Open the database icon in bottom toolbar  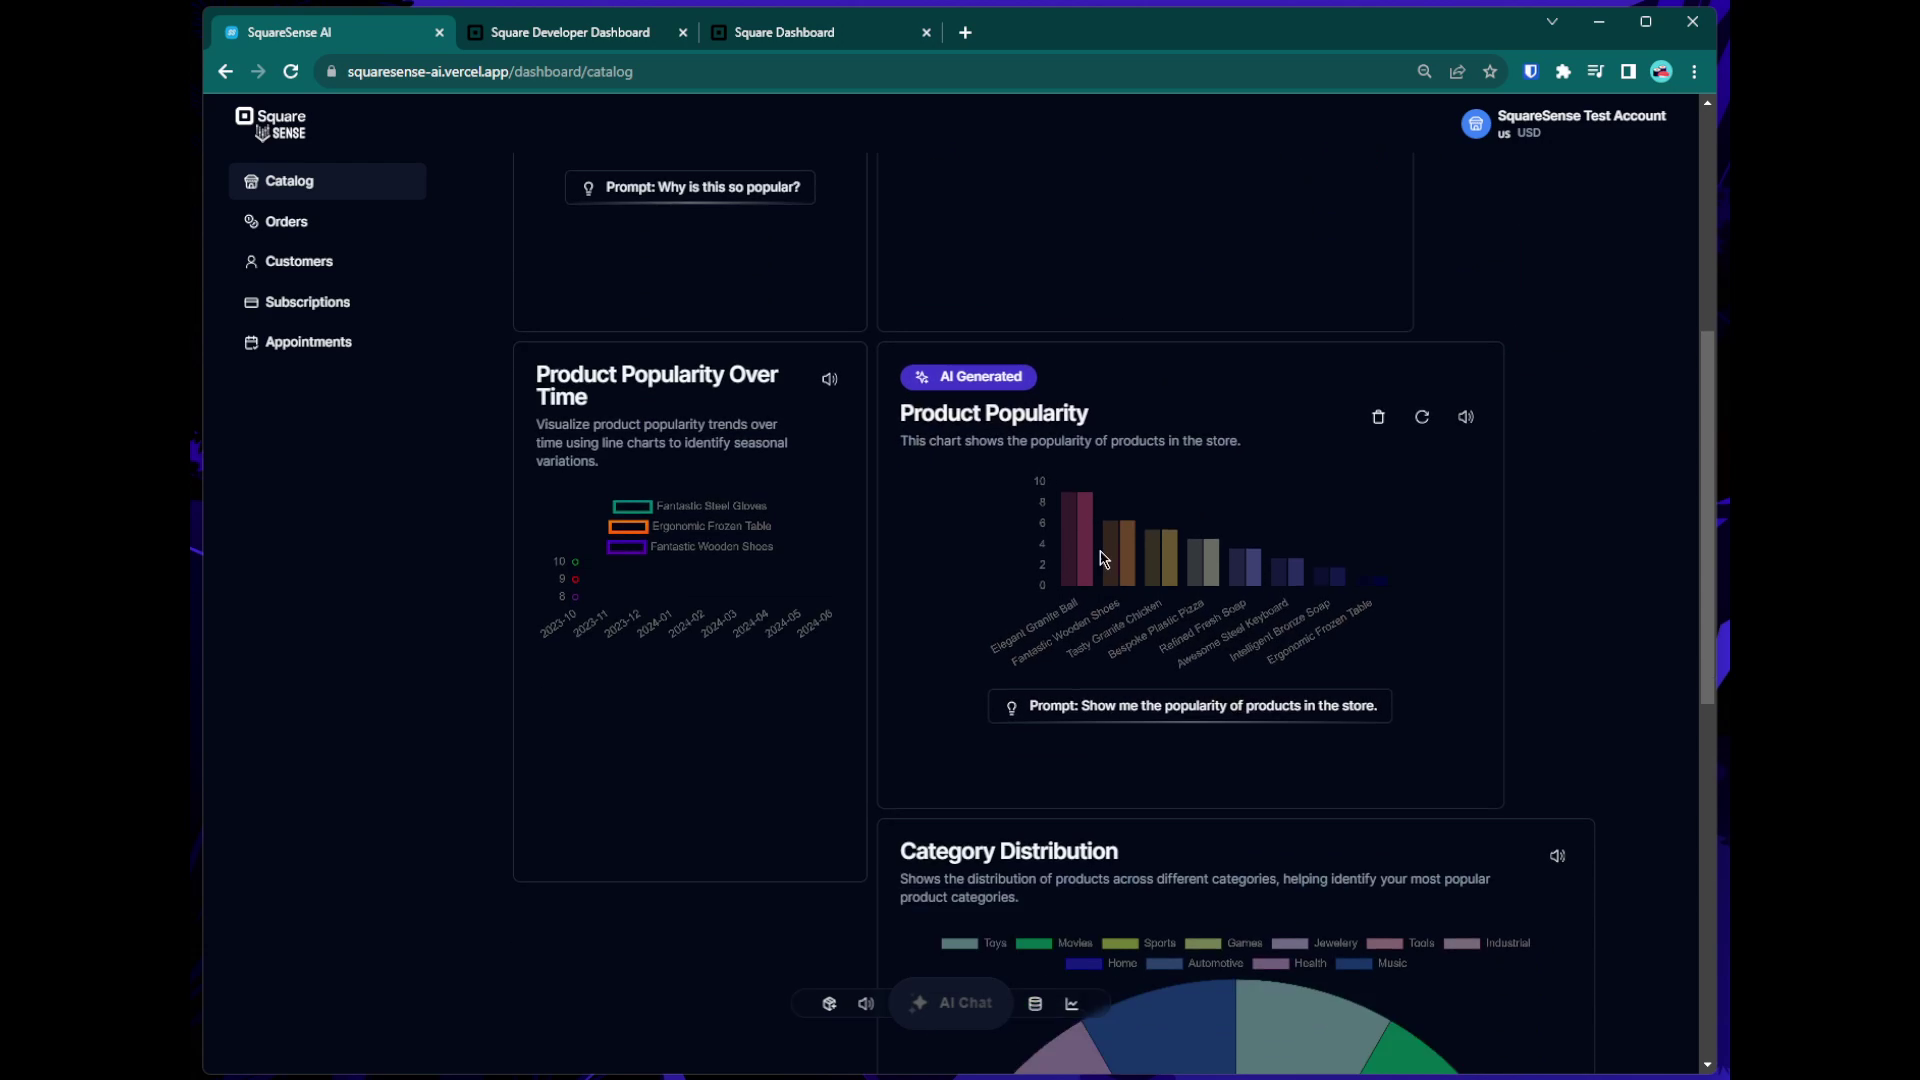coord(1035,1004)
